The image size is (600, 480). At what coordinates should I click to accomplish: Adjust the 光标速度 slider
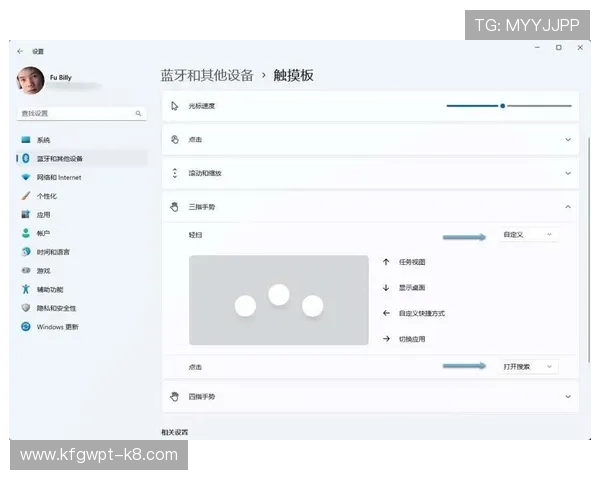[x=509, y=106]
